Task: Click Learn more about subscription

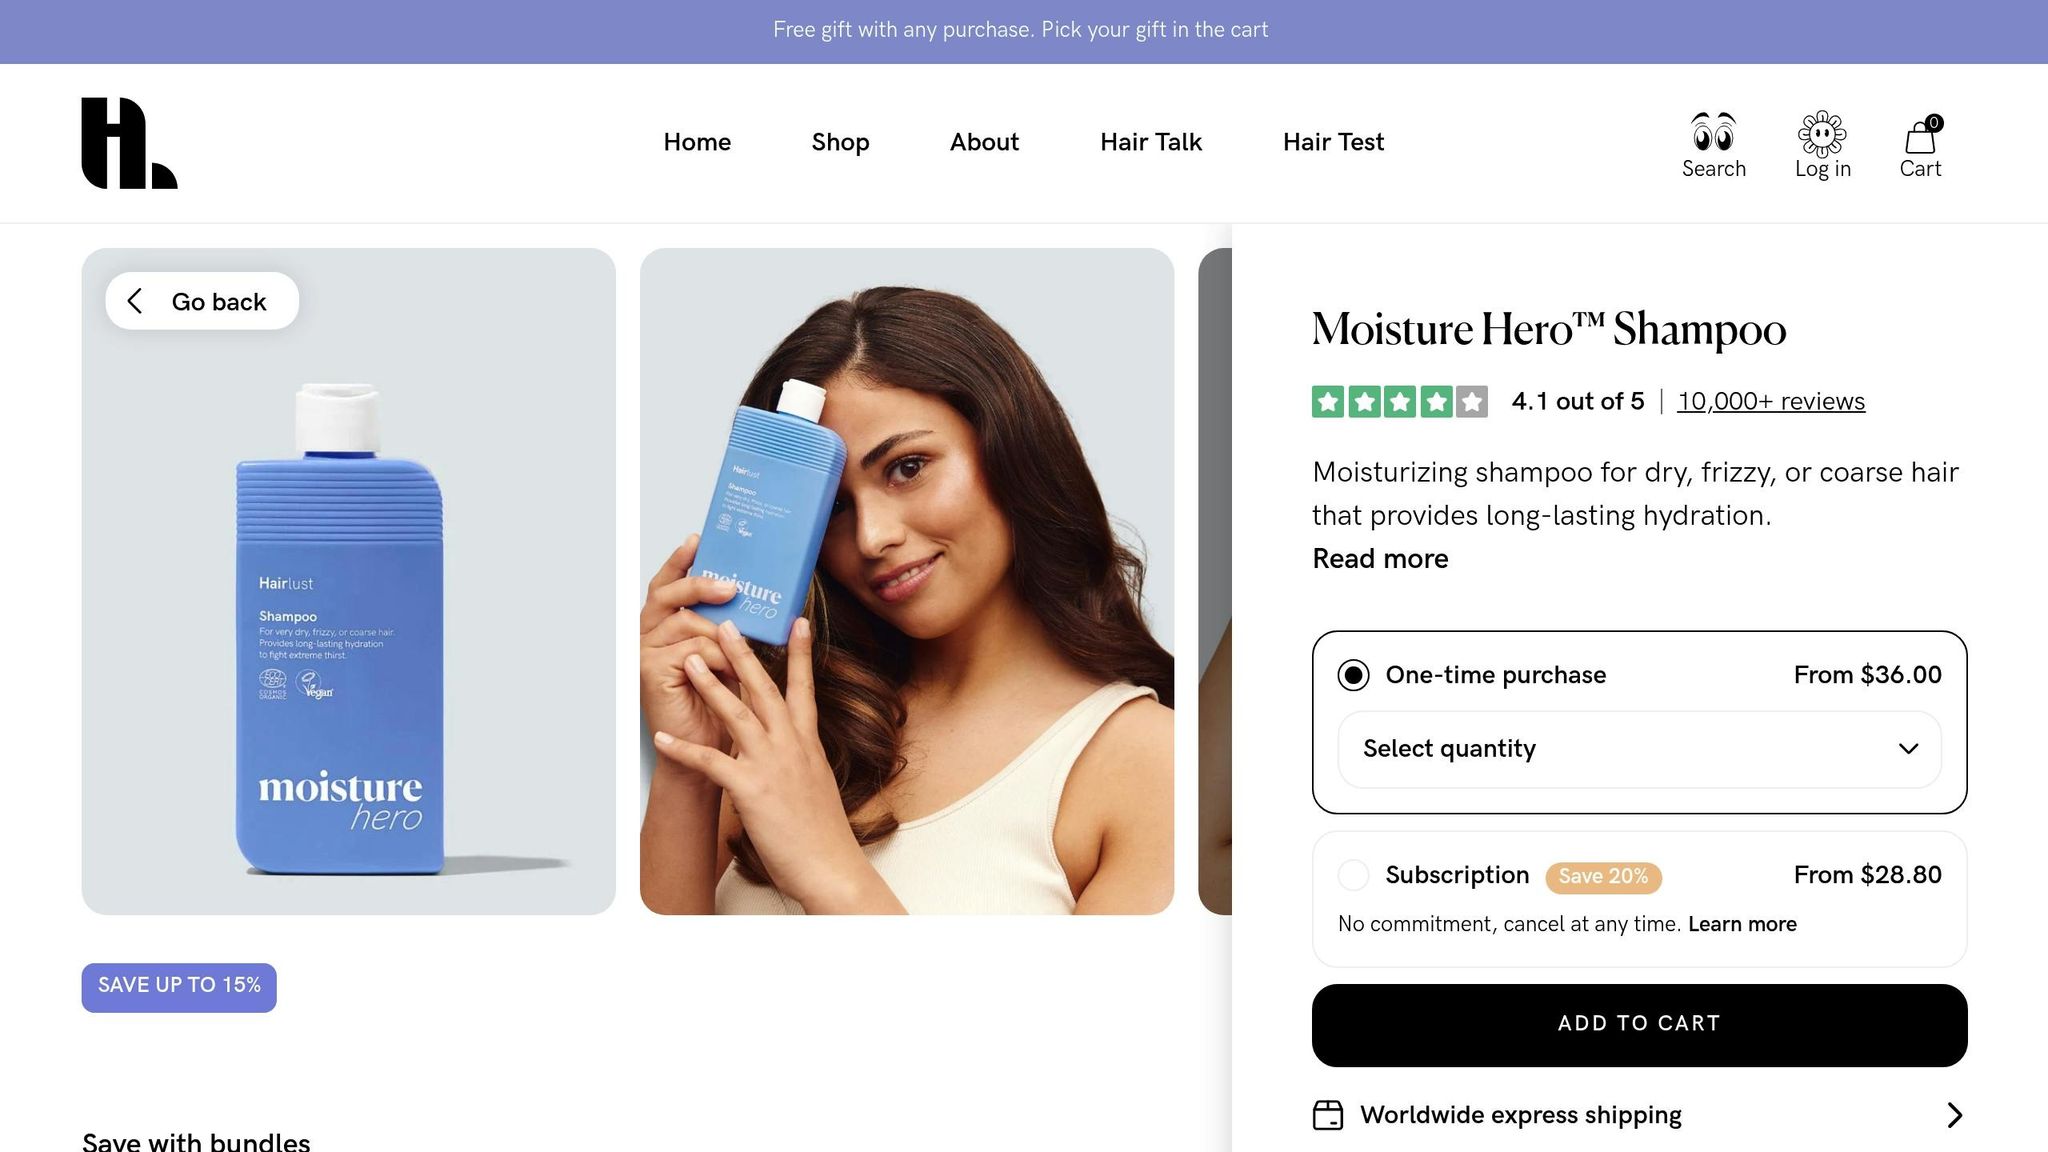Action: click(1742, 924)
